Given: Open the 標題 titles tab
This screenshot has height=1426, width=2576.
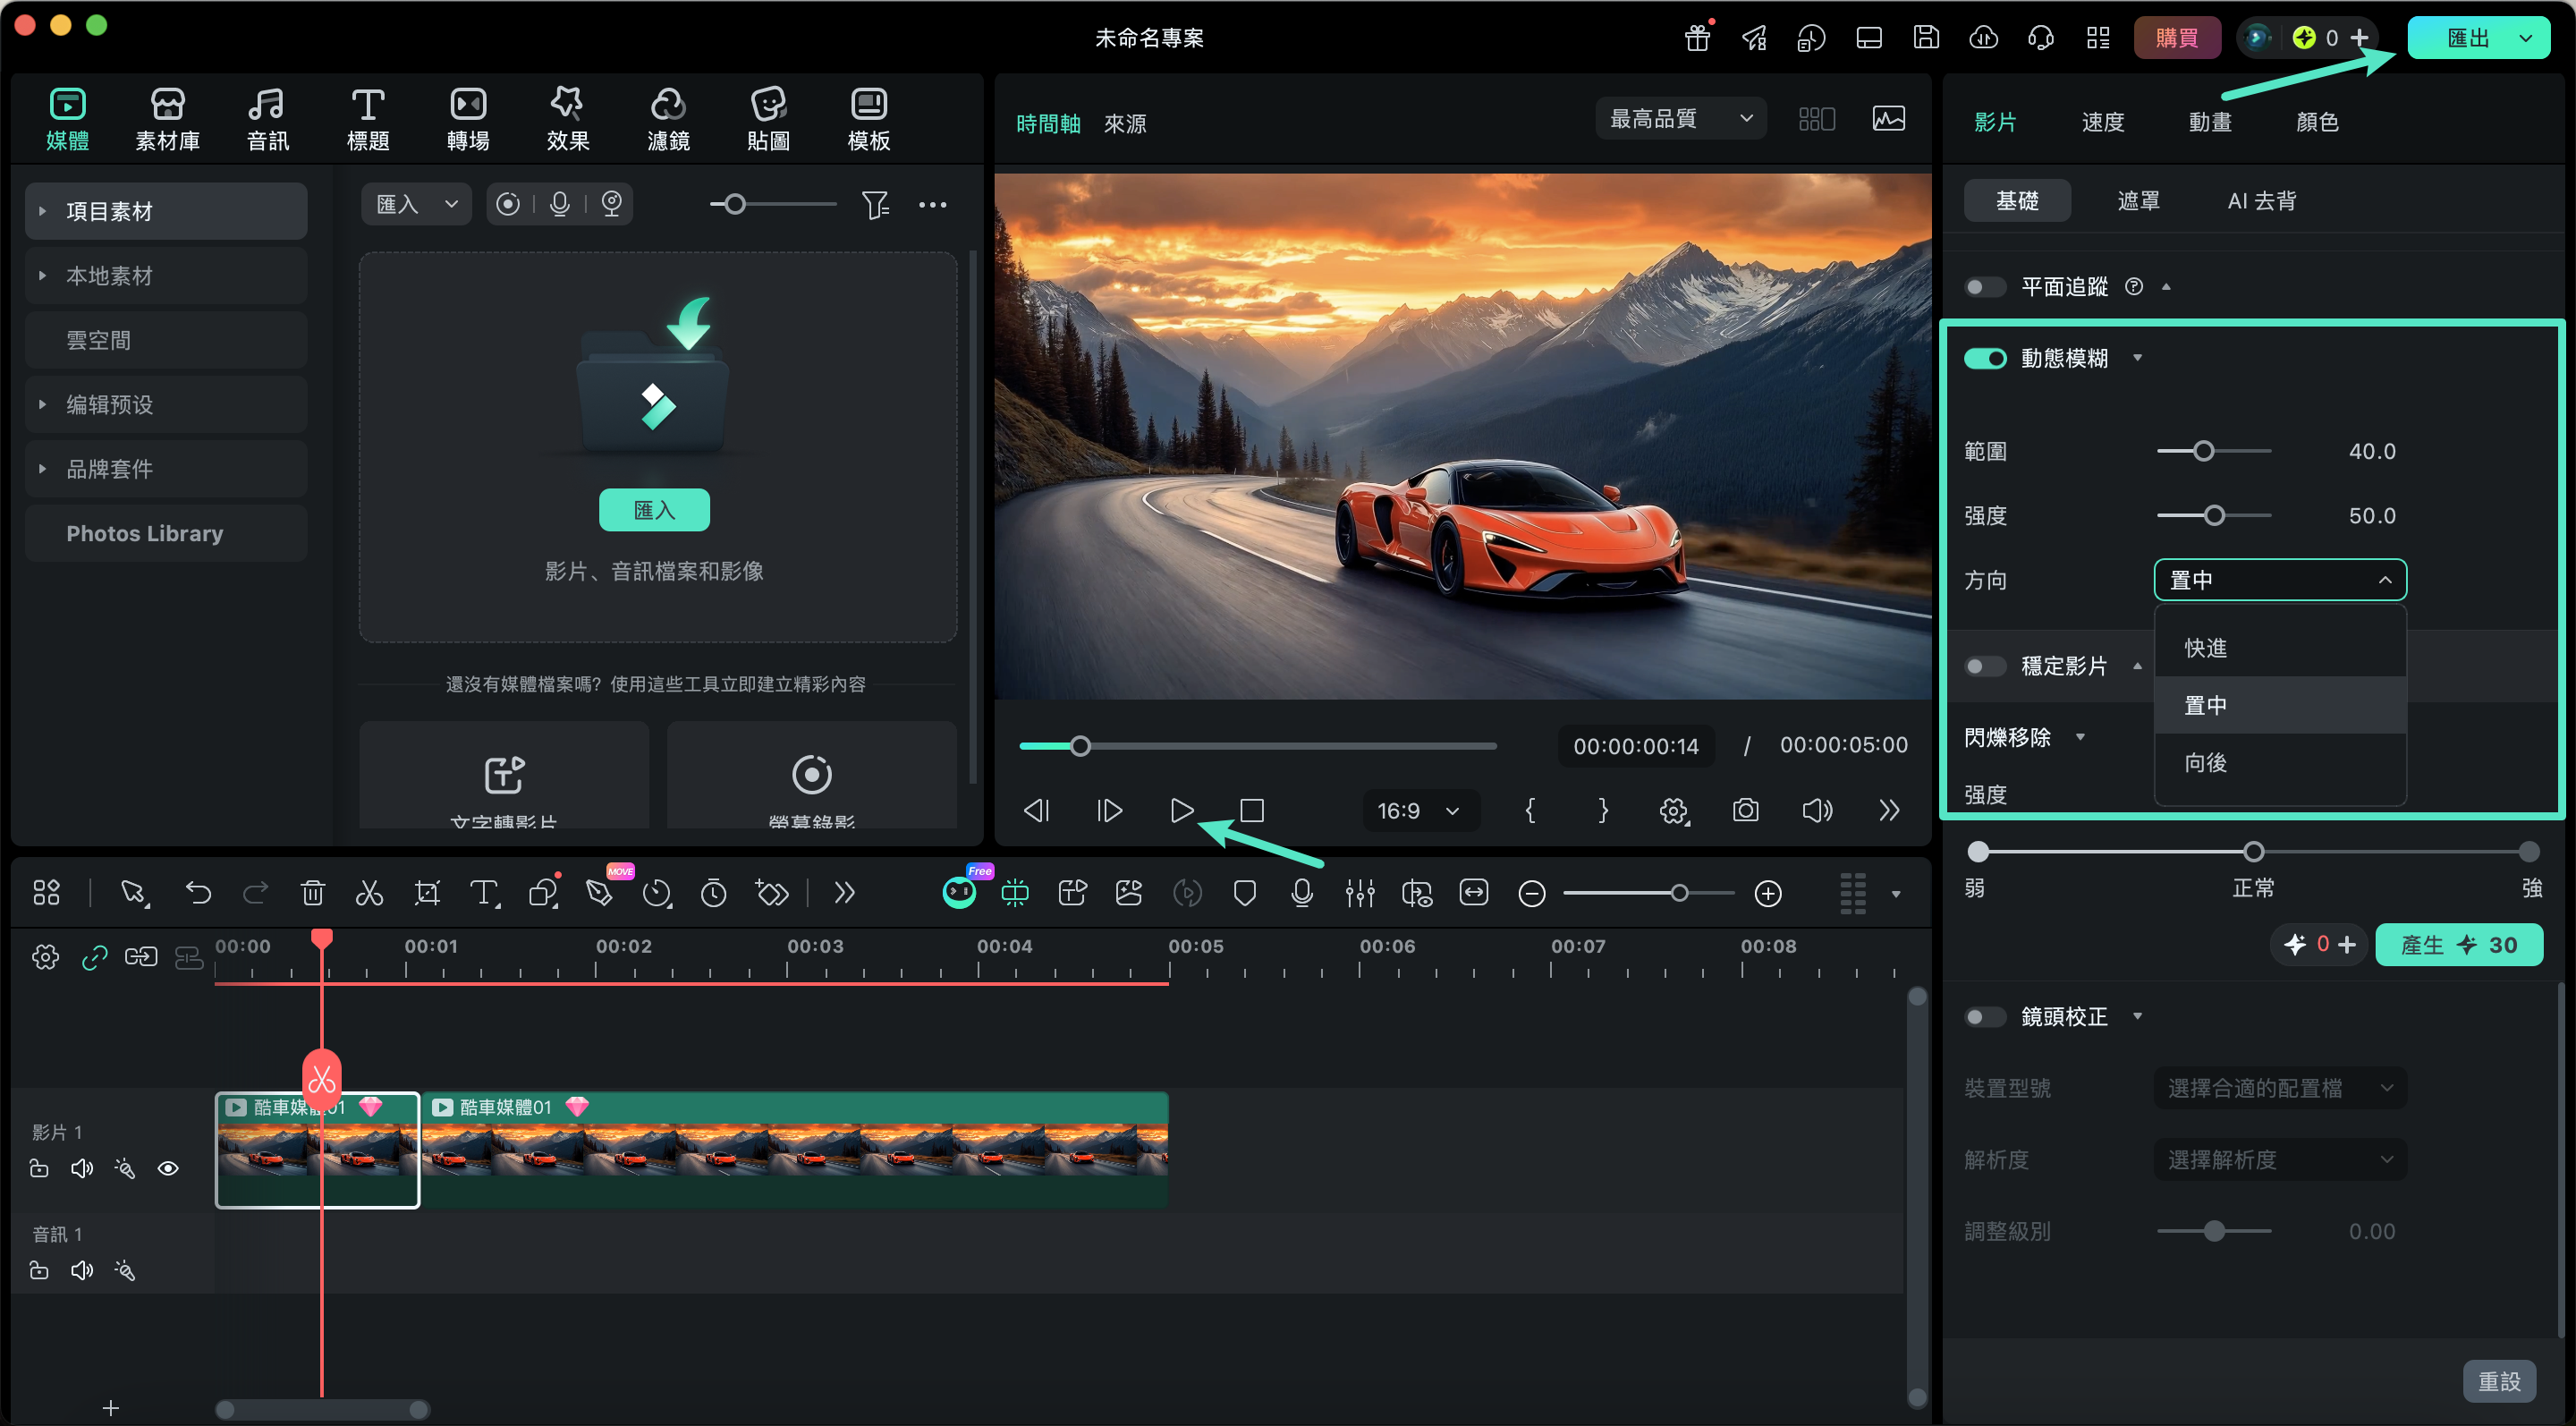Looking at the screenshot, I should (367, 119).
